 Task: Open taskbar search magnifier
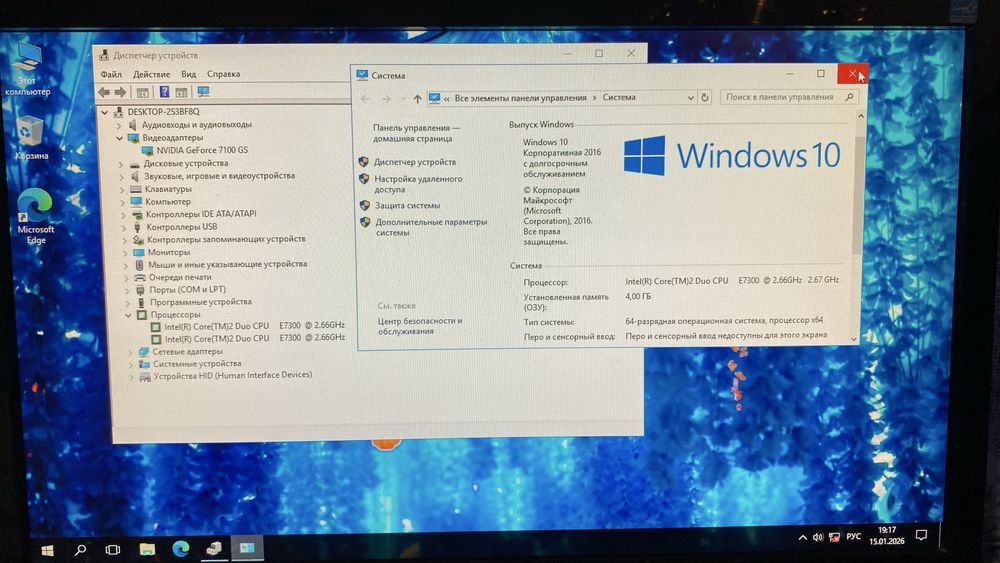pyautogui.click(x=80, y=550)
